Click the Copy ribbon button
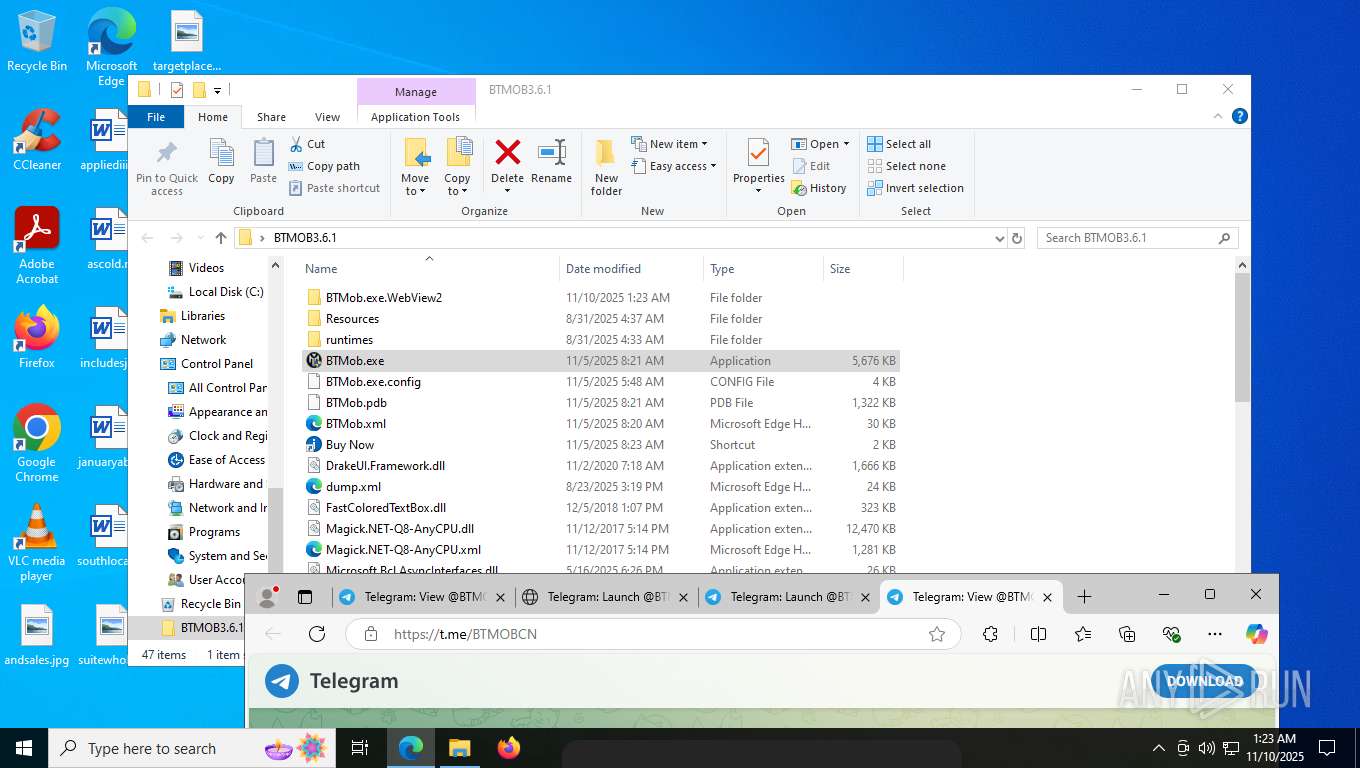Viewport: 1360px width, 768px height. pyautogui.click(x=221, y=161)
